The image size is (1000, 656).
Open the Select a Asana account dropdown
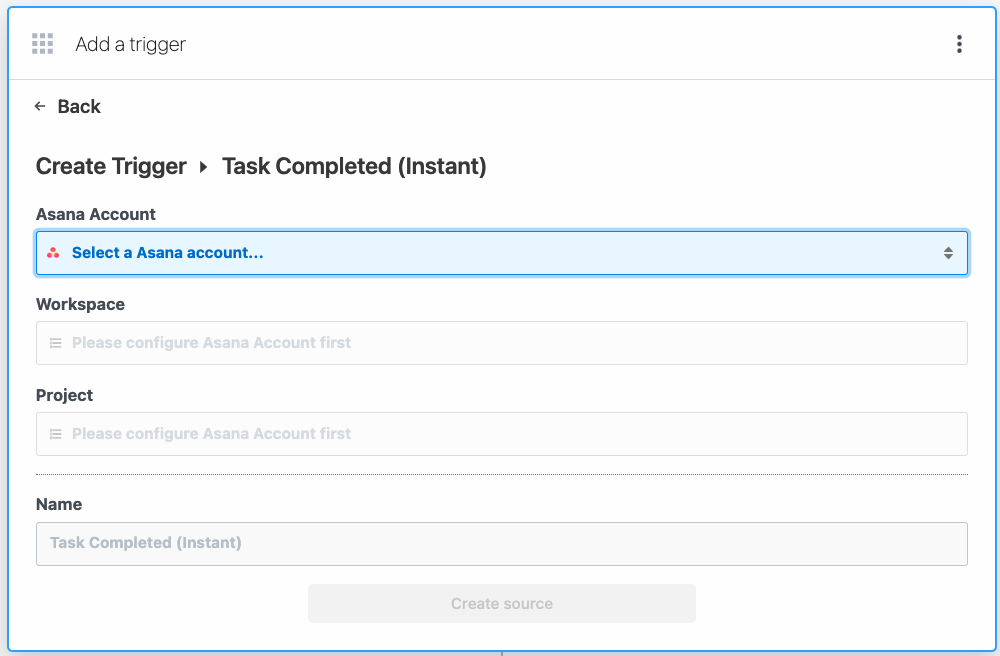[x=502, y=253]
